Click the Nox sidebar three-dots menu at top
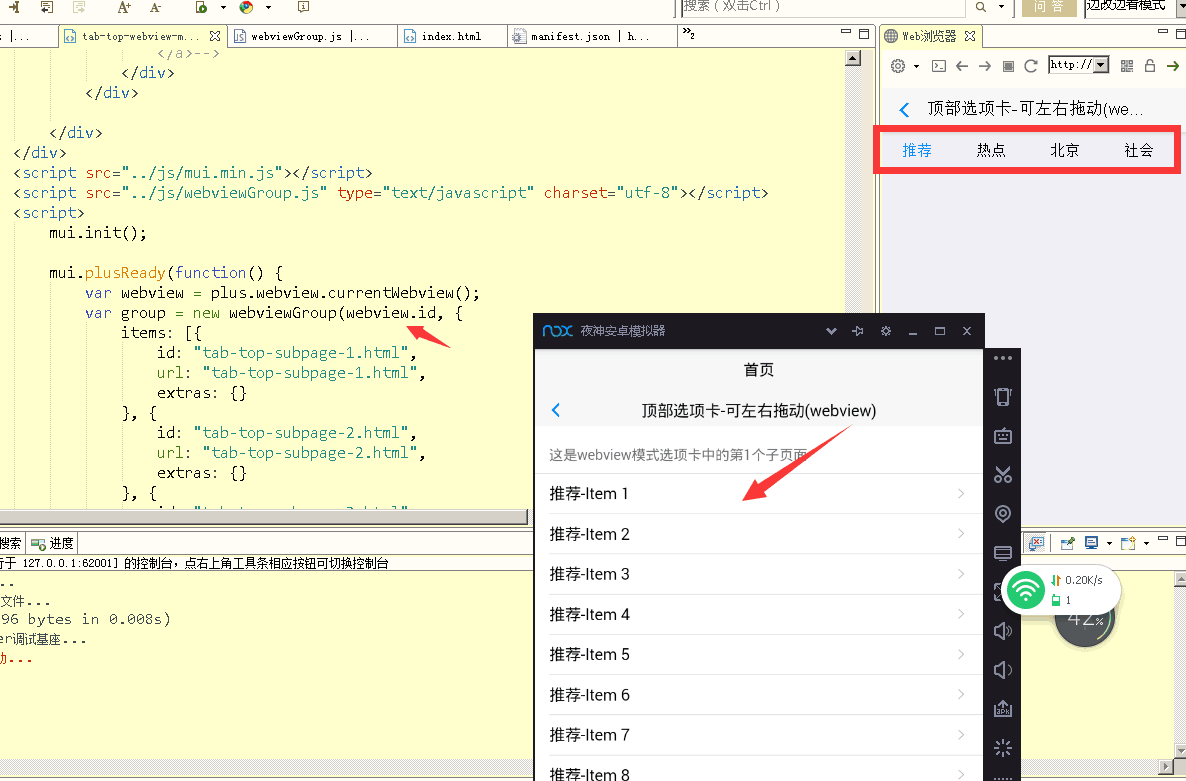The height and width of the screenshot is (781, 1186). (x=1002, y=358)
